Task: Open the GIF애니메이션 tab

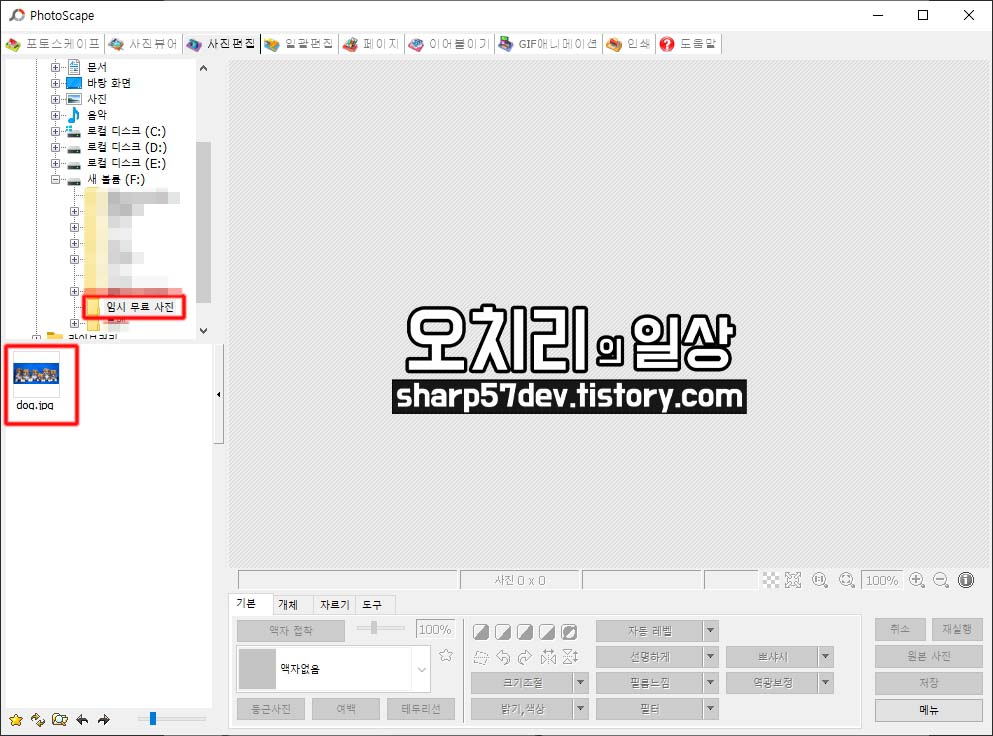Action: pyautogui.click(x=548, y=44)
